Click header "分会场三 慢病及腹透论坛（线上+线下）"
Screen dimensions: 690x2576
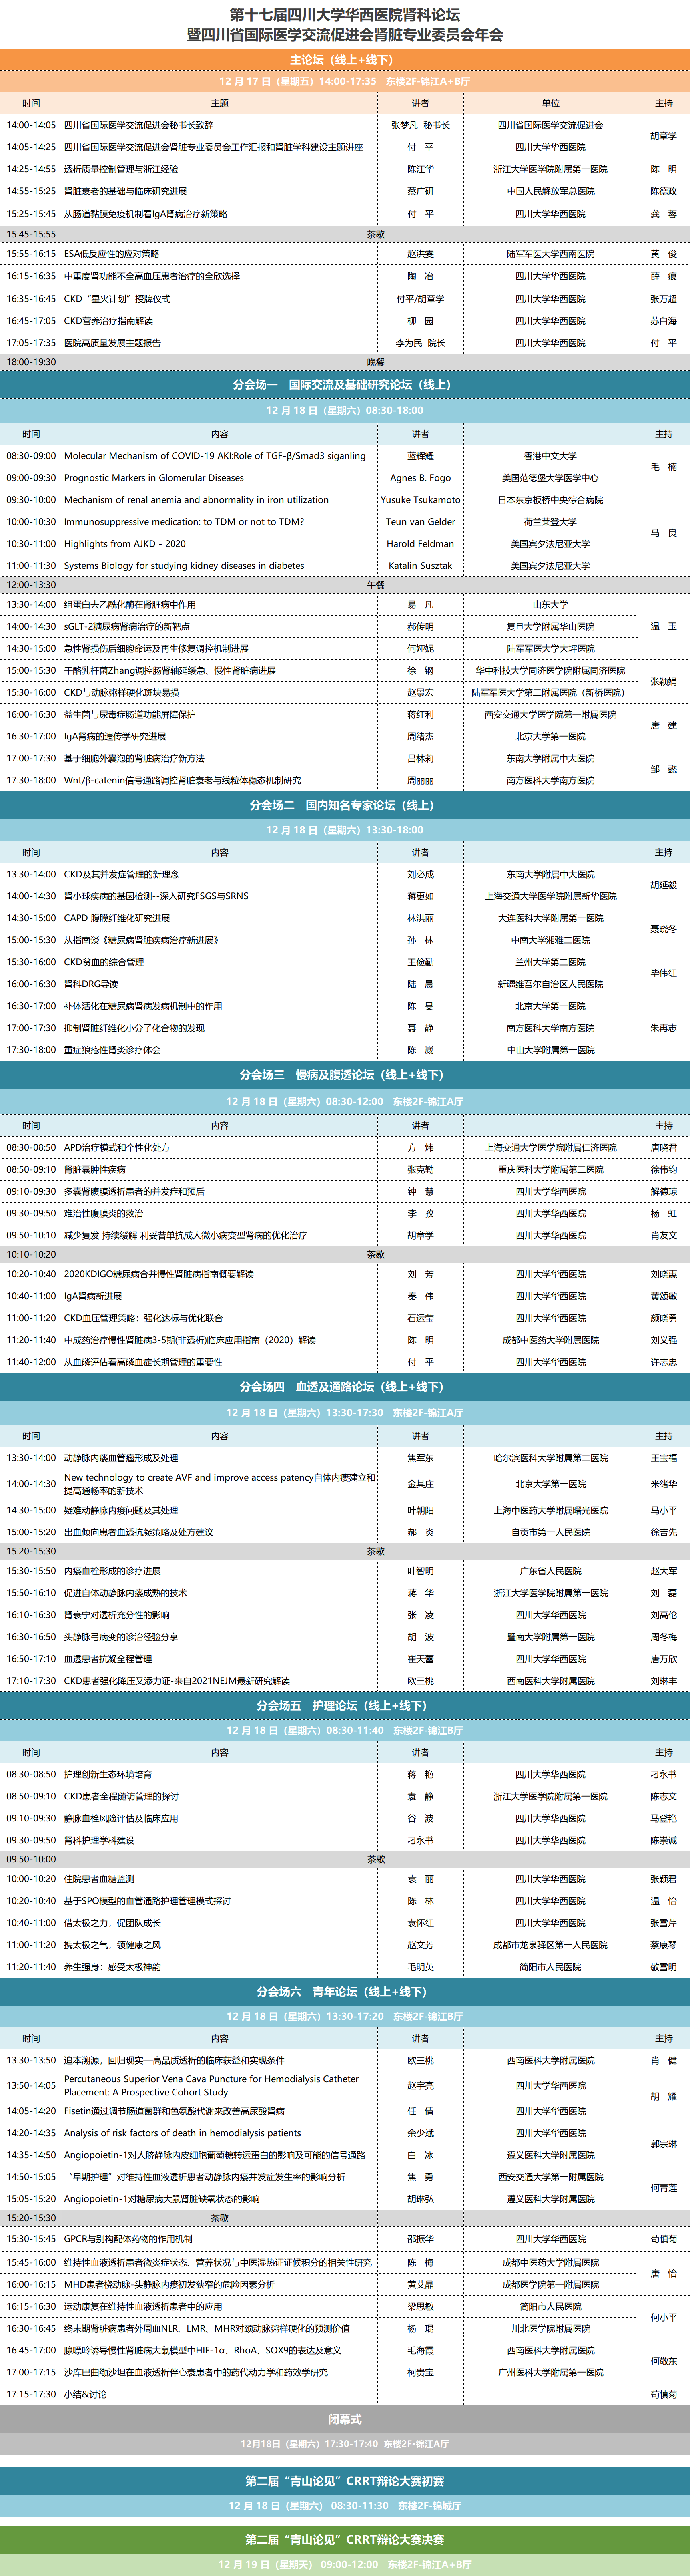[345, 1075]
